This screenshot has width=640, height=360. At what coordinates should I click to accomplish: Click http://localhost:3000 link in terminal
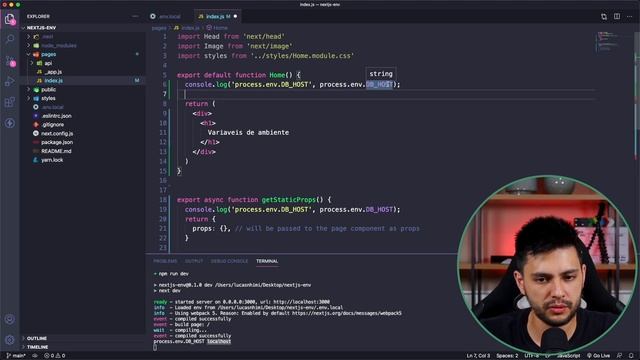[301, 302]
